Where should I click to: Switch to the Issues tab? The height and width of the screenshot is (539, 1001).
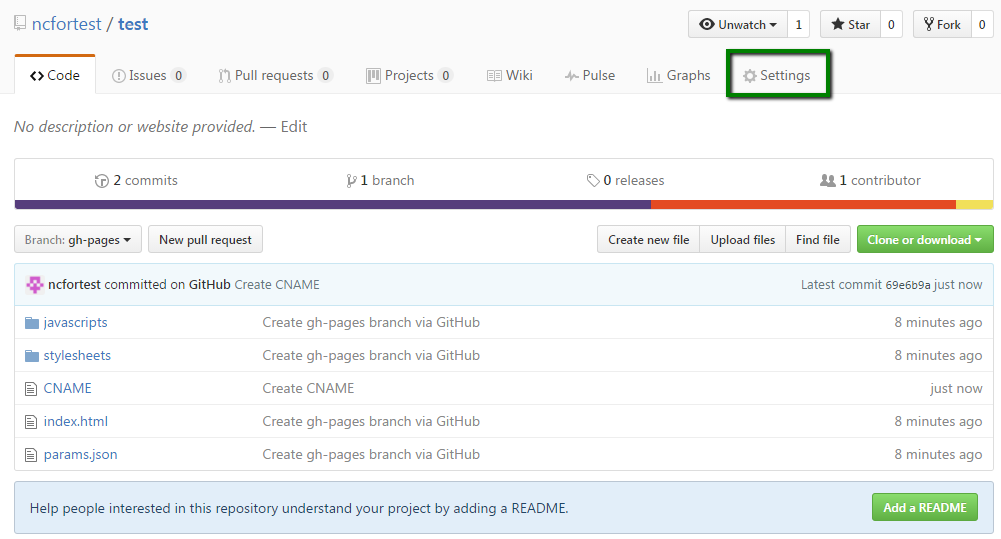coord(149,75)
